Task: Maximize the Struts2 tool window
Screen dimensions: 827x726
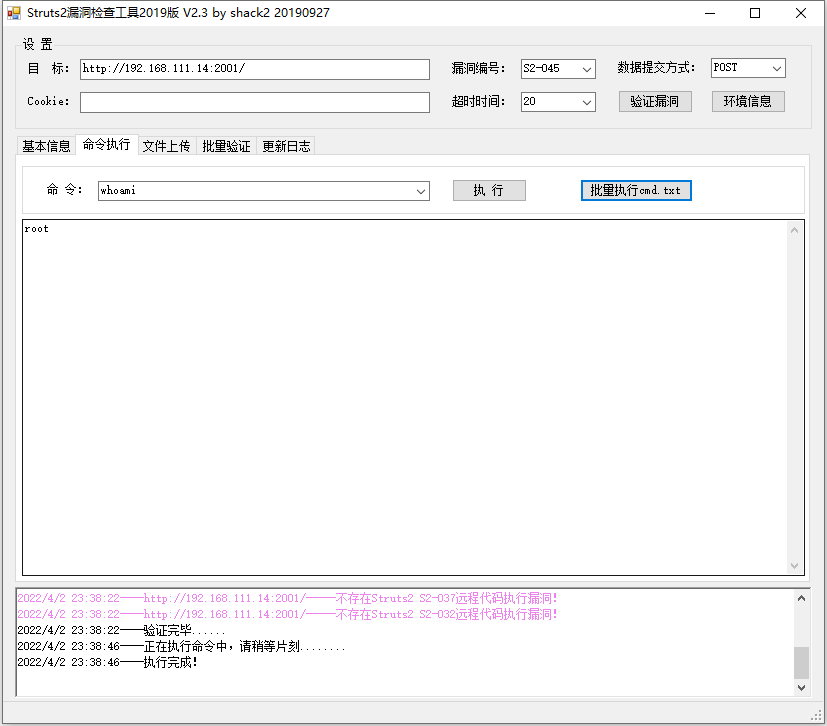Action: click(x=755, y=13)
